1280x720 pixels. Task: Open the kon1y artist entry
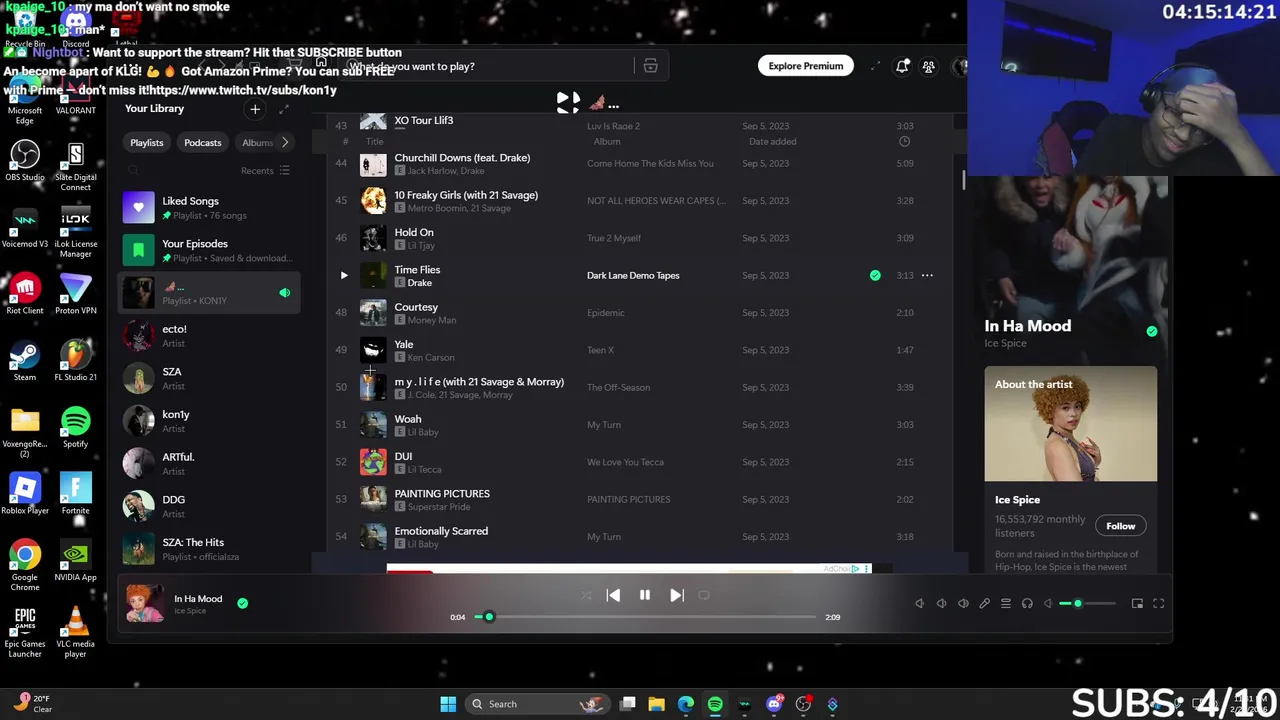(209, 421)
